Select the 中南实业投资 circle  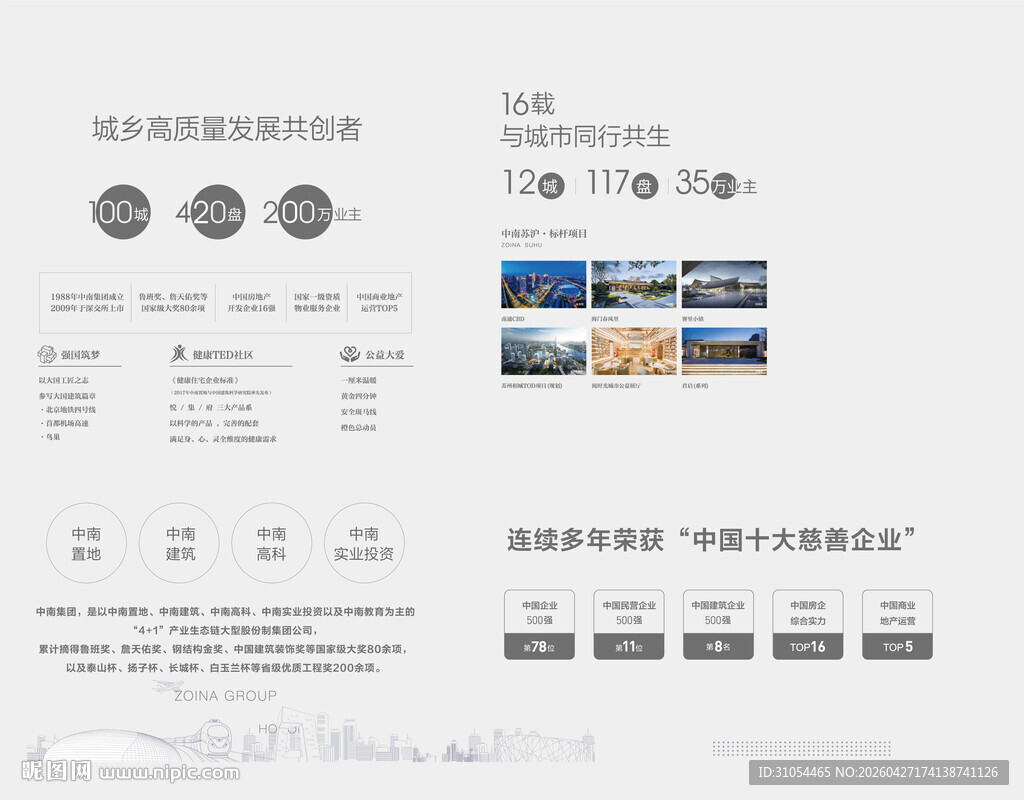[364, 543]
